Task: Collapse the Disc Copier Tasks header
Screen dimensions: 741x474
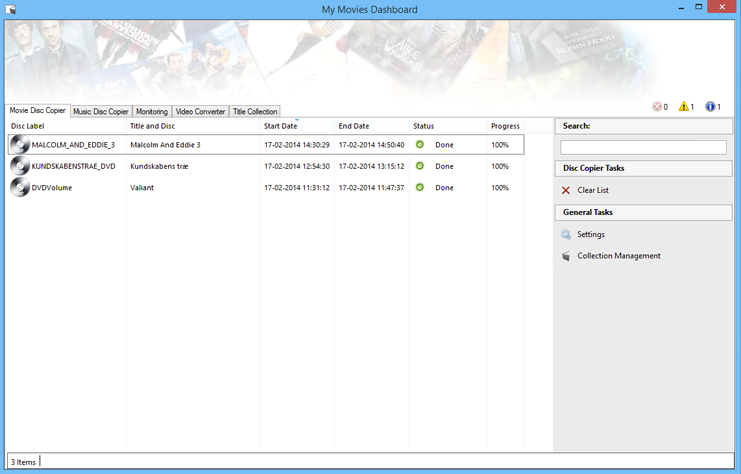Action: pos(643,168)
